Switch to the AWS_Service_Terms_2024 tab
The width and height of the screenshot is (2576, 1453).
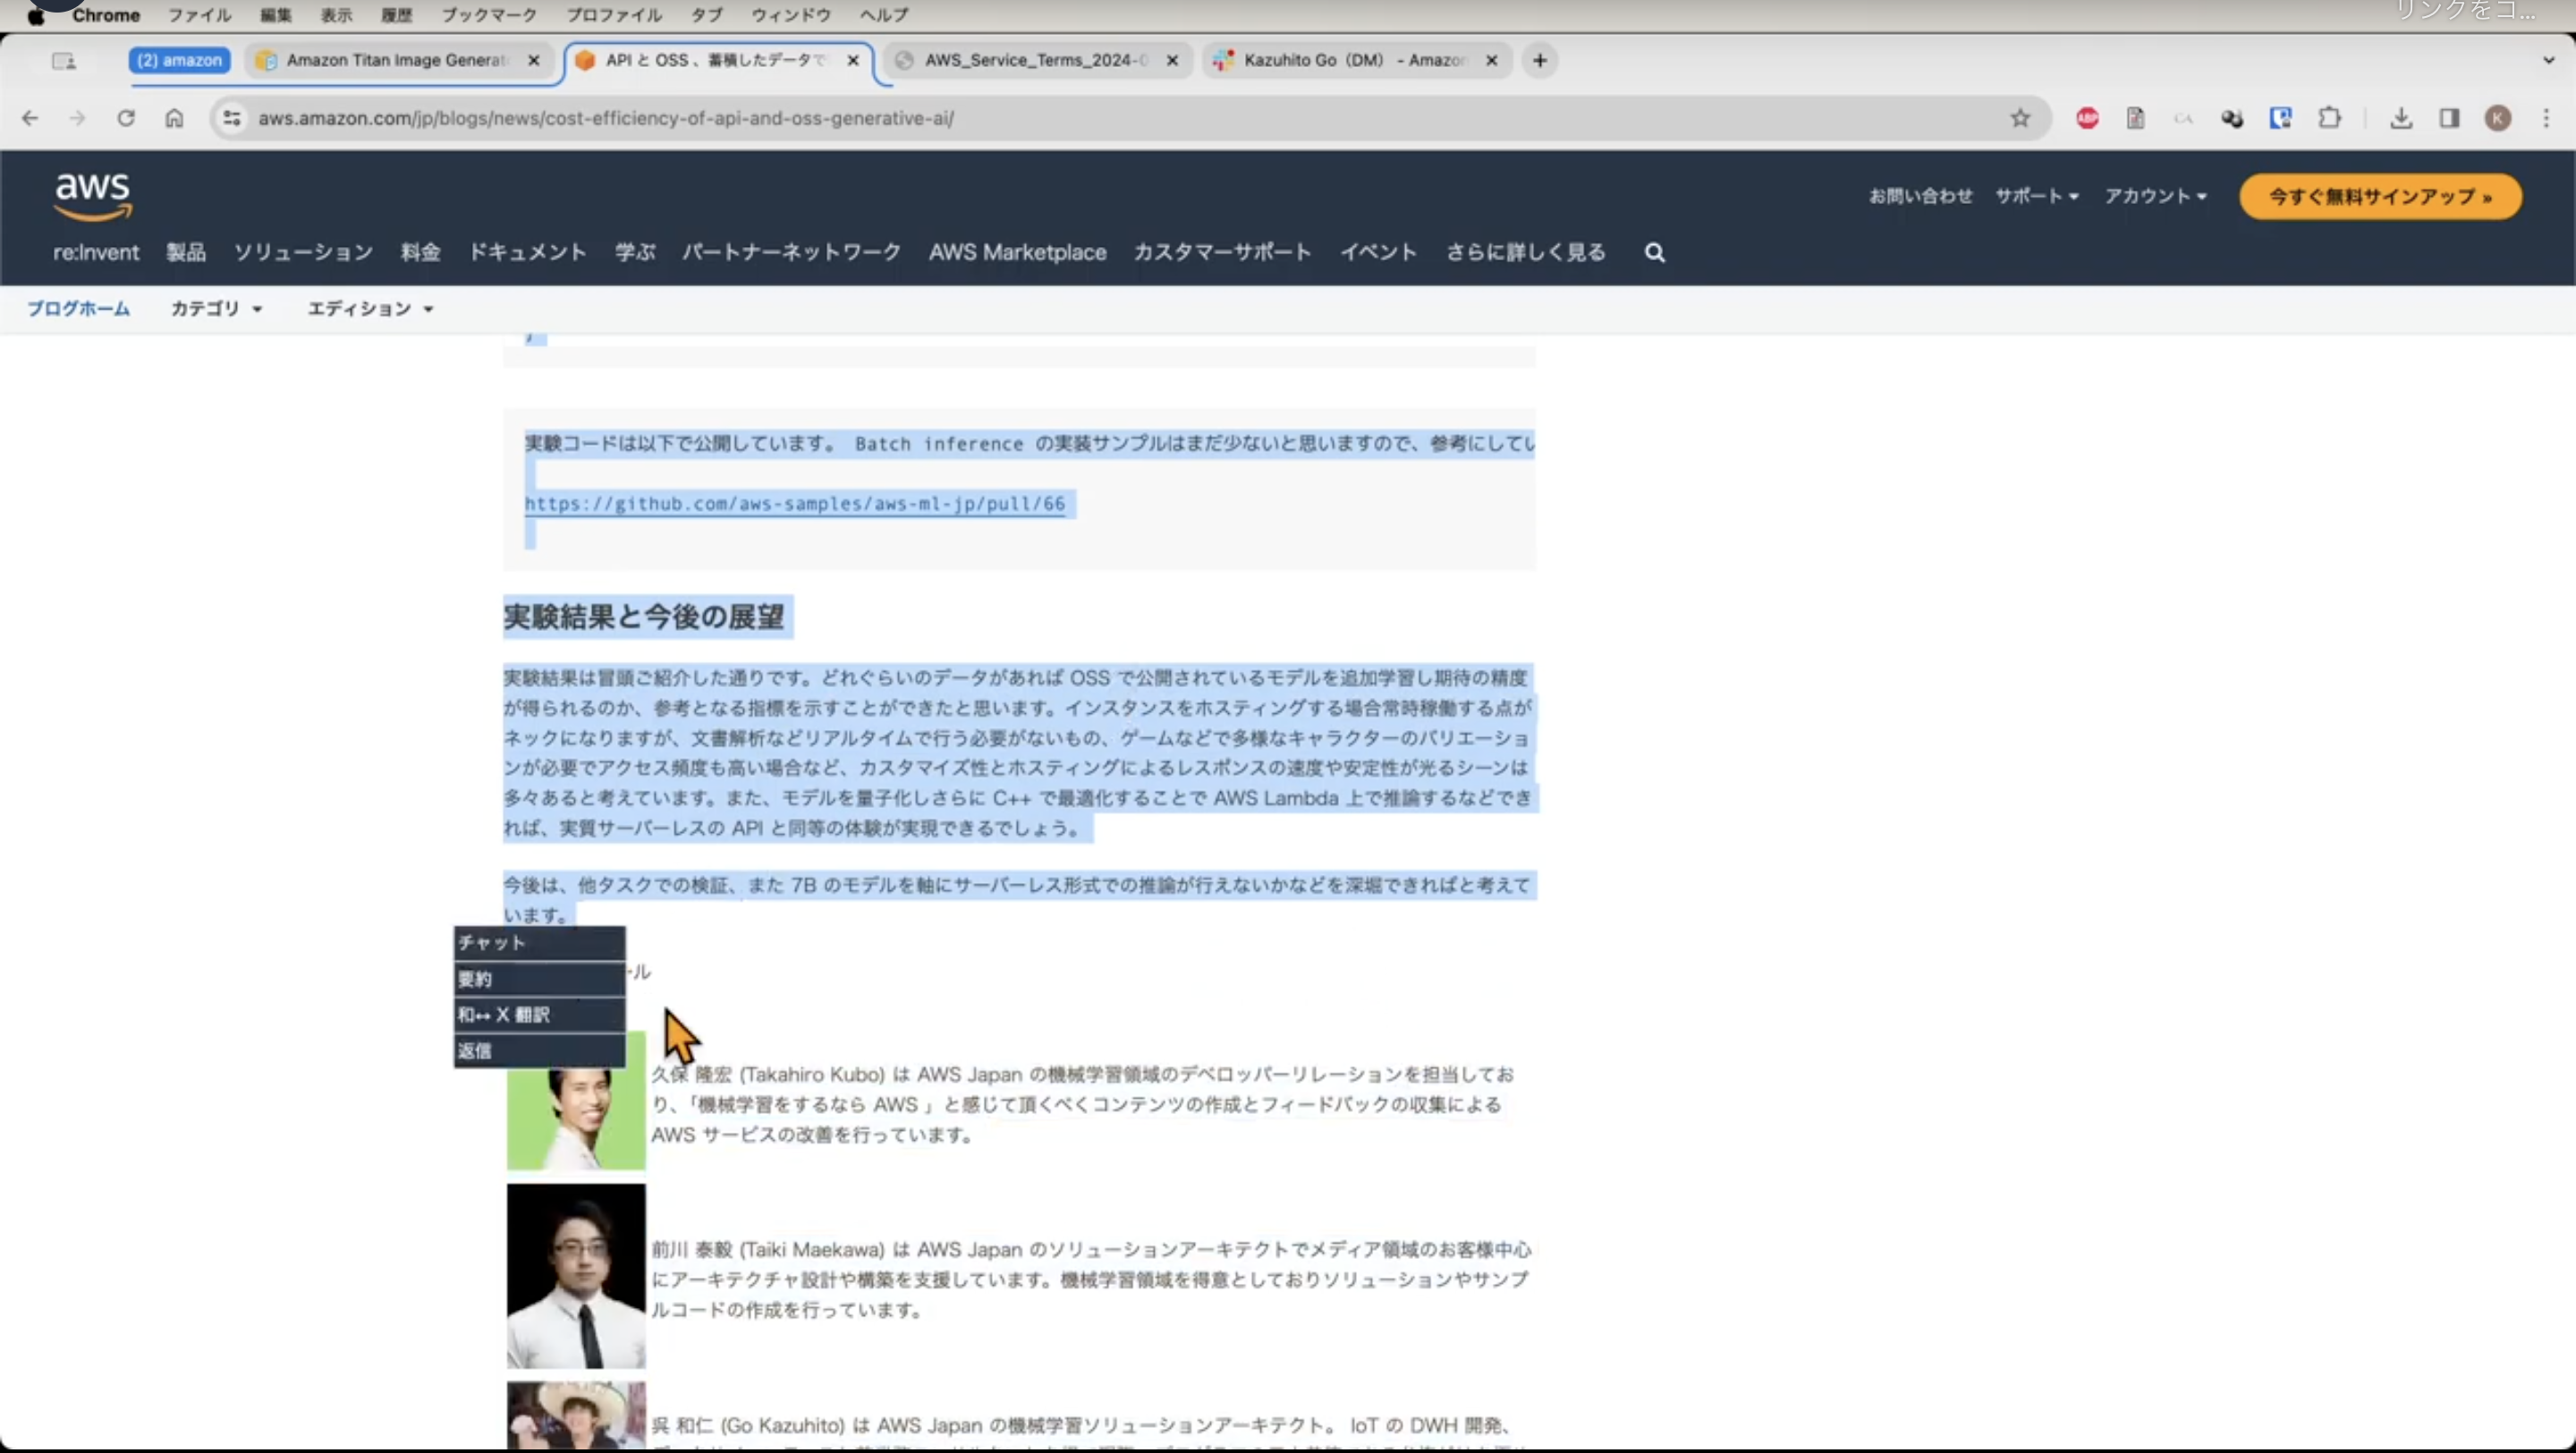(x=1030, y=60)
